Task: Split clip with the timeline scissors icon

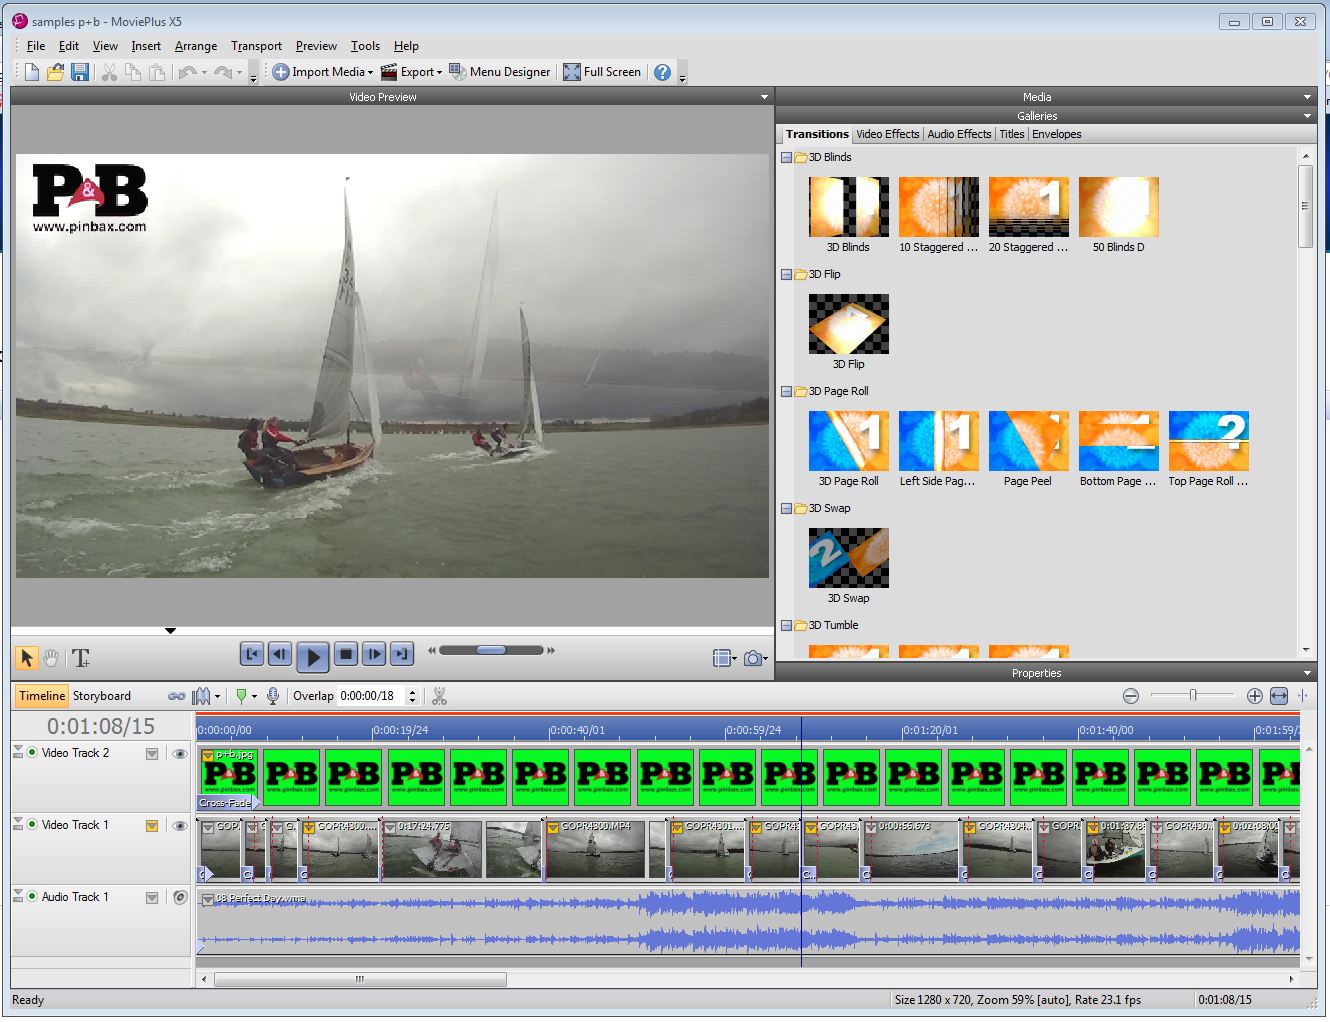Action: 439,696
